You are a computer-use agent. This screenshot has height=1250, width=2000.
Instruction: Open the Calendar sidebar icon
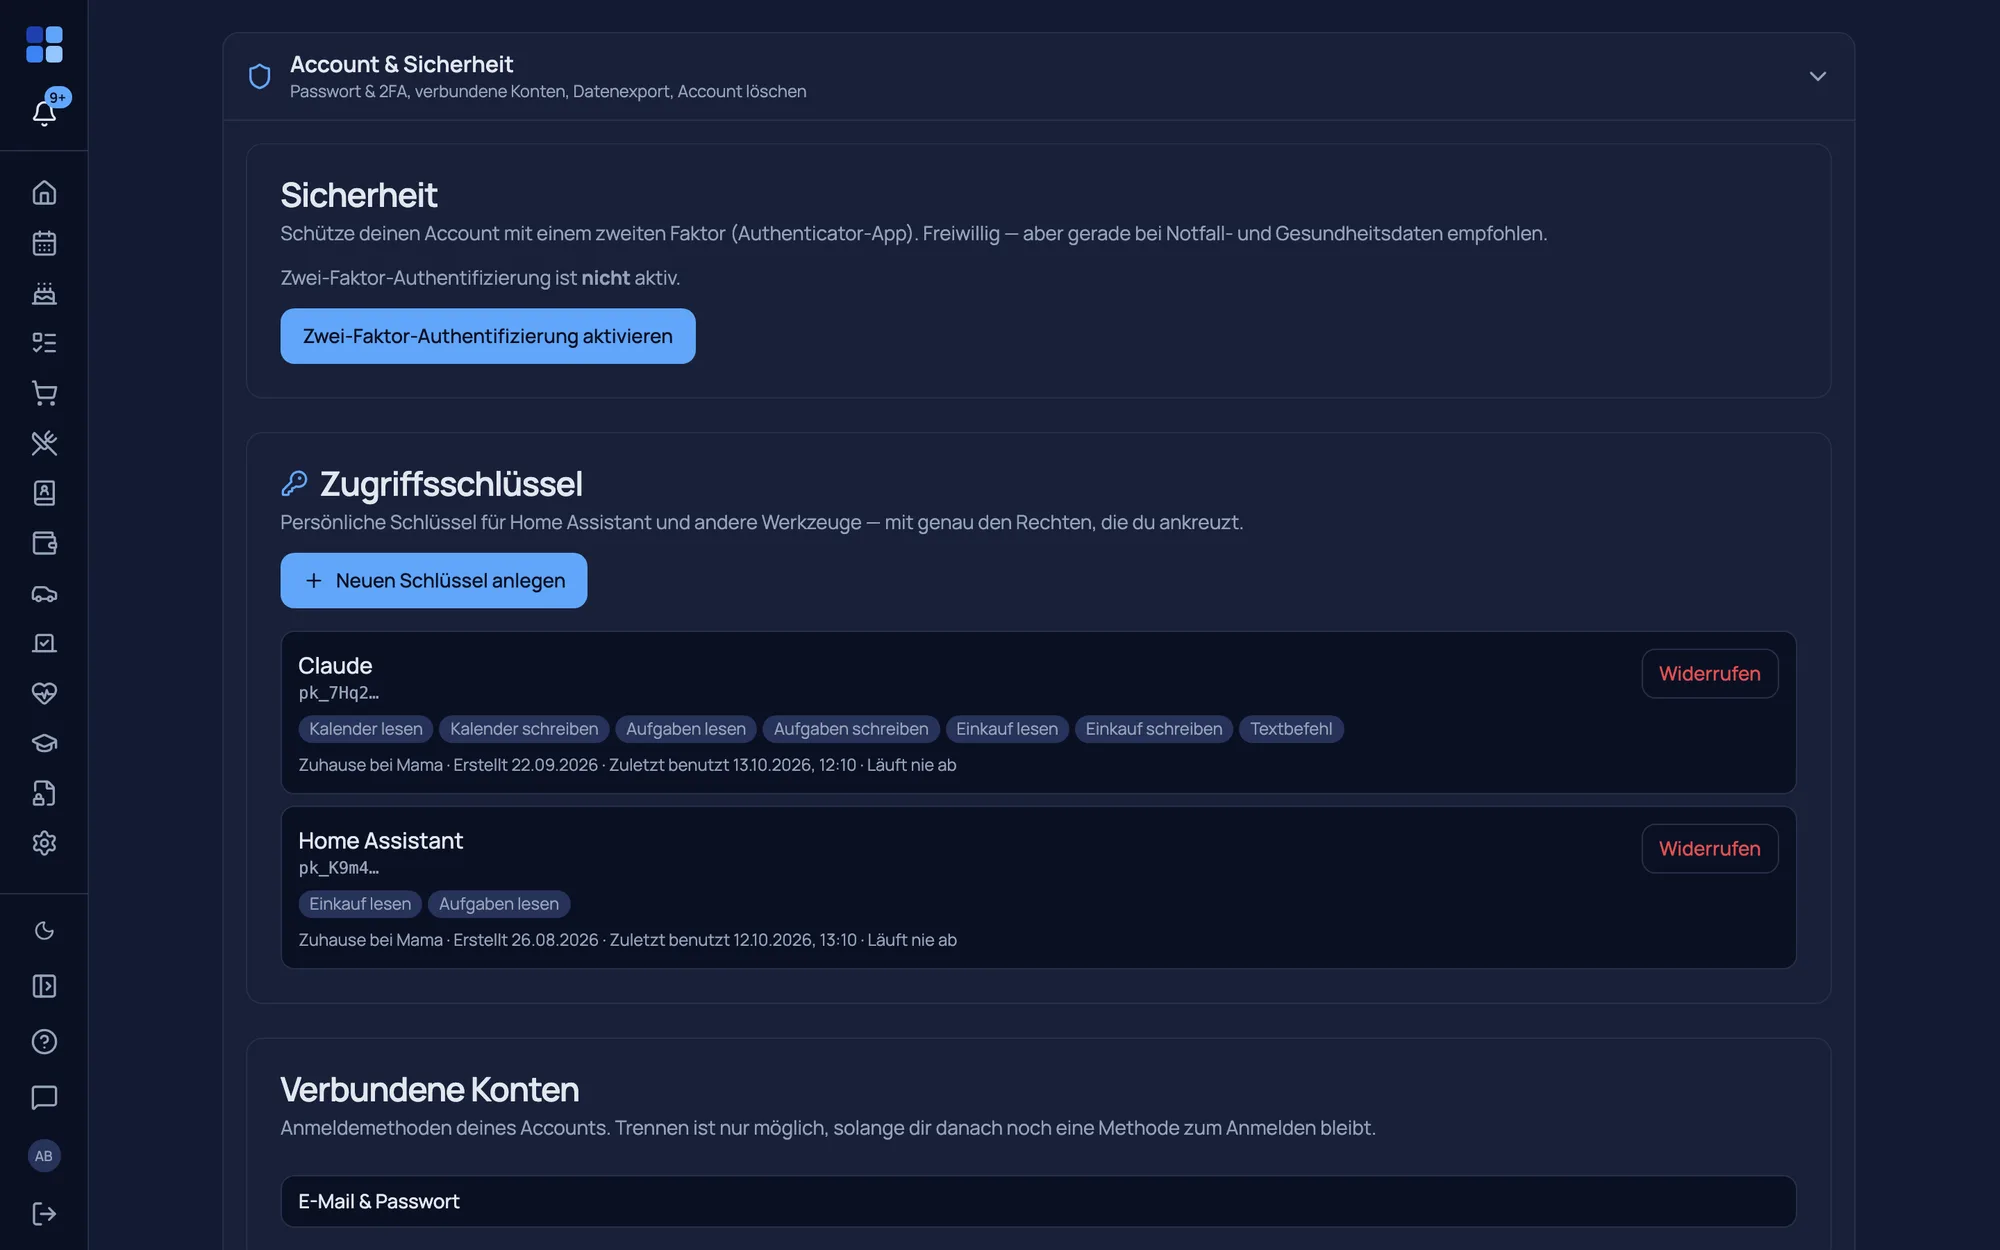point(44,243)
